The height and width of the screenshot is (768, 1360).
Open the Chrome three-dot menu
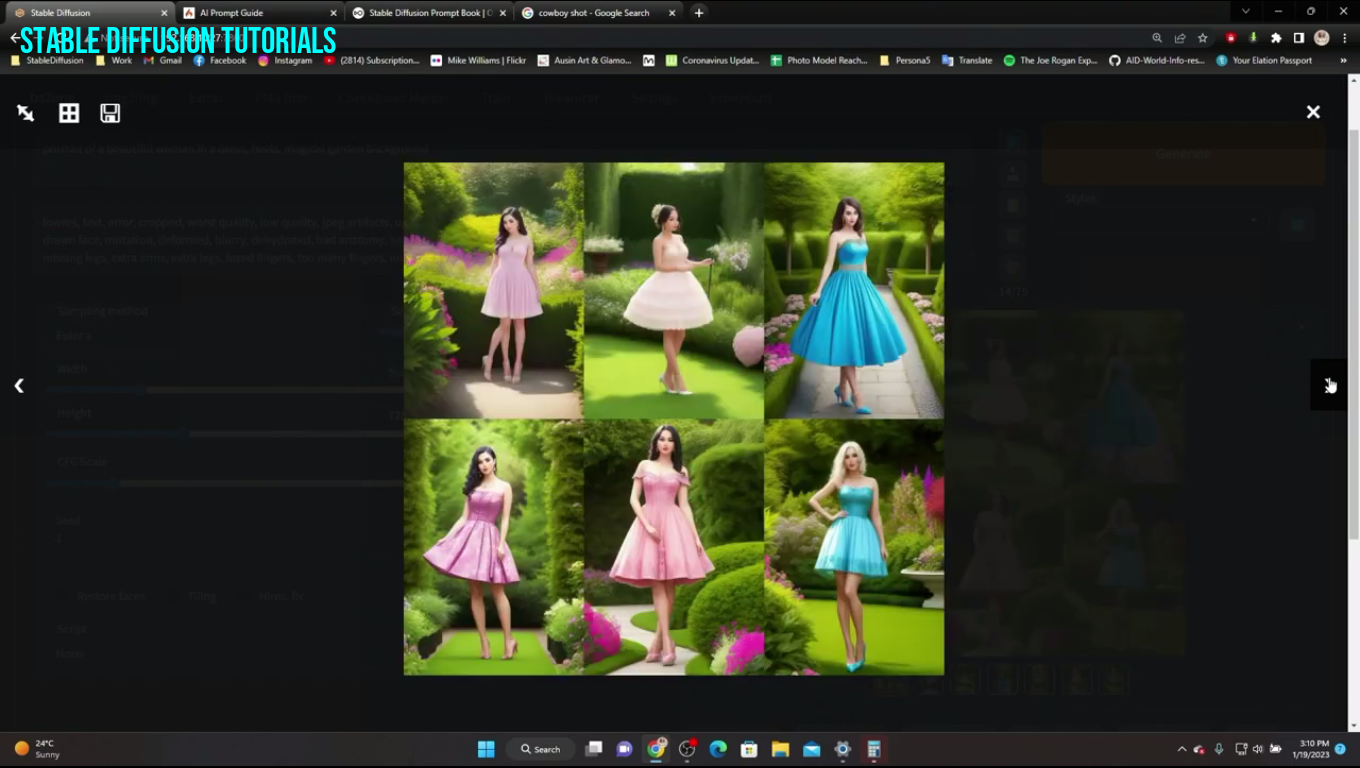pyautogui.click(x=1344, y=38)
